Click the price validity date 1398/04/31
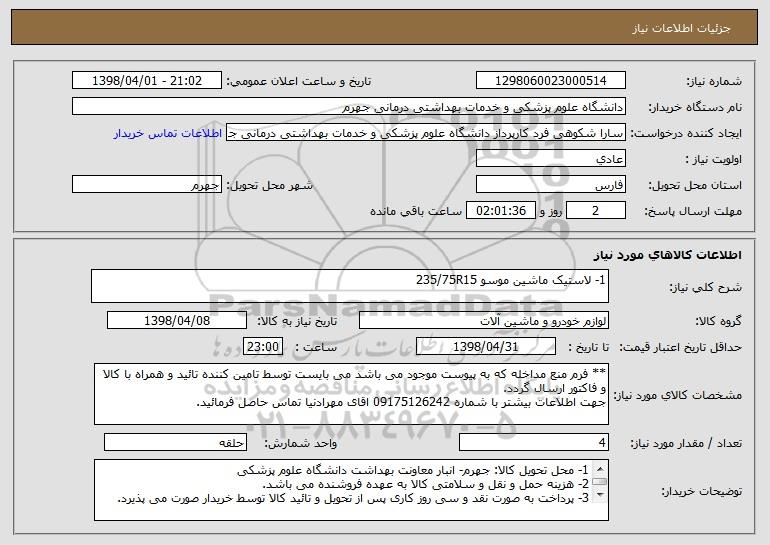 click(x=486, y=347)
